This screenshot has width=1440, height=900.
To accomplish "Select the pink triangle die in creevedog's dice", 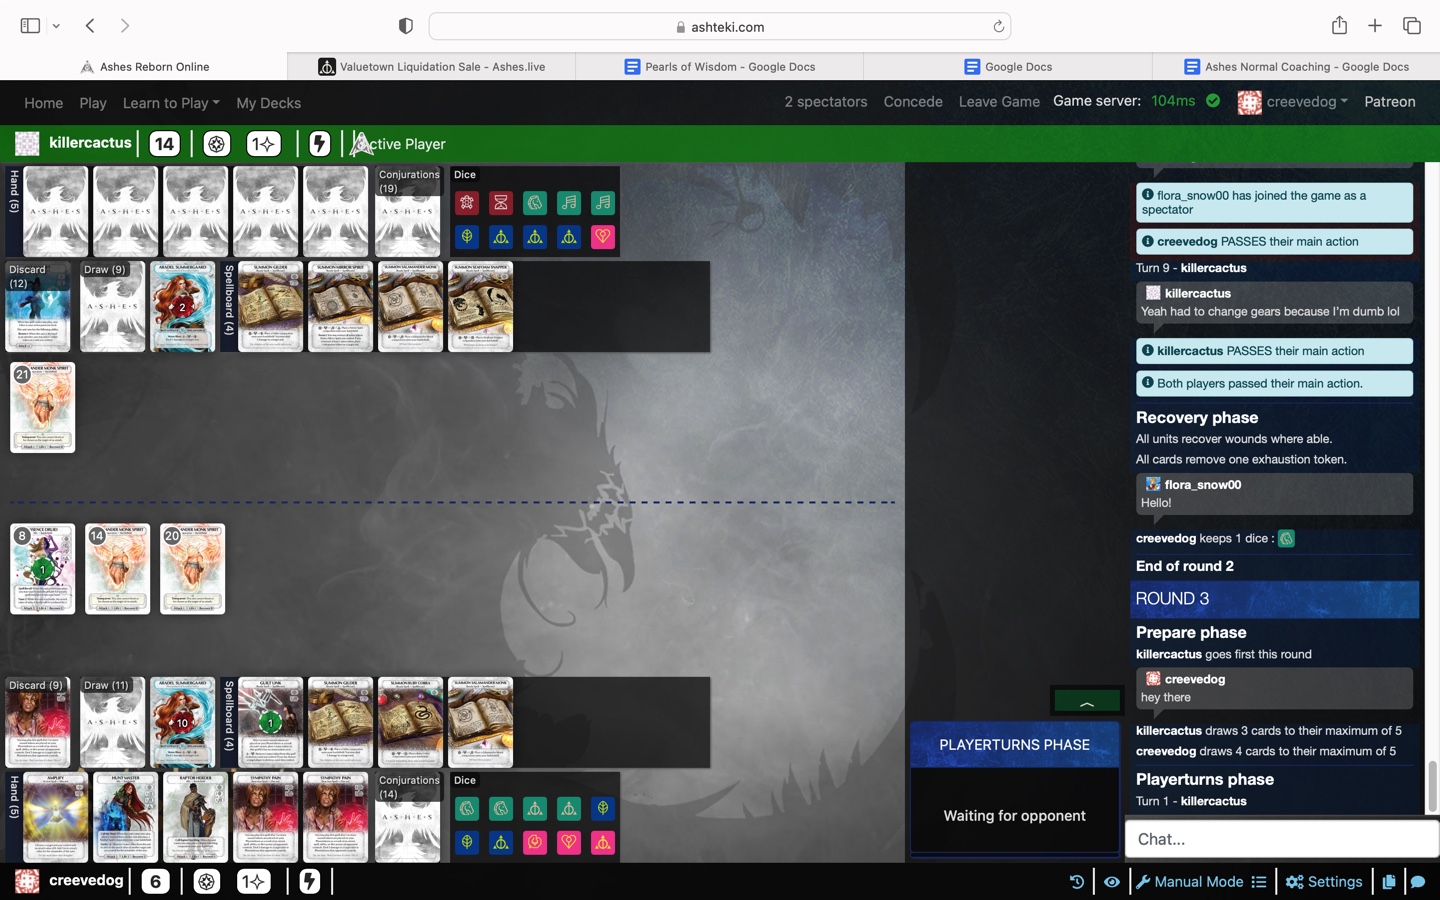I will click(x=603, y=842).
